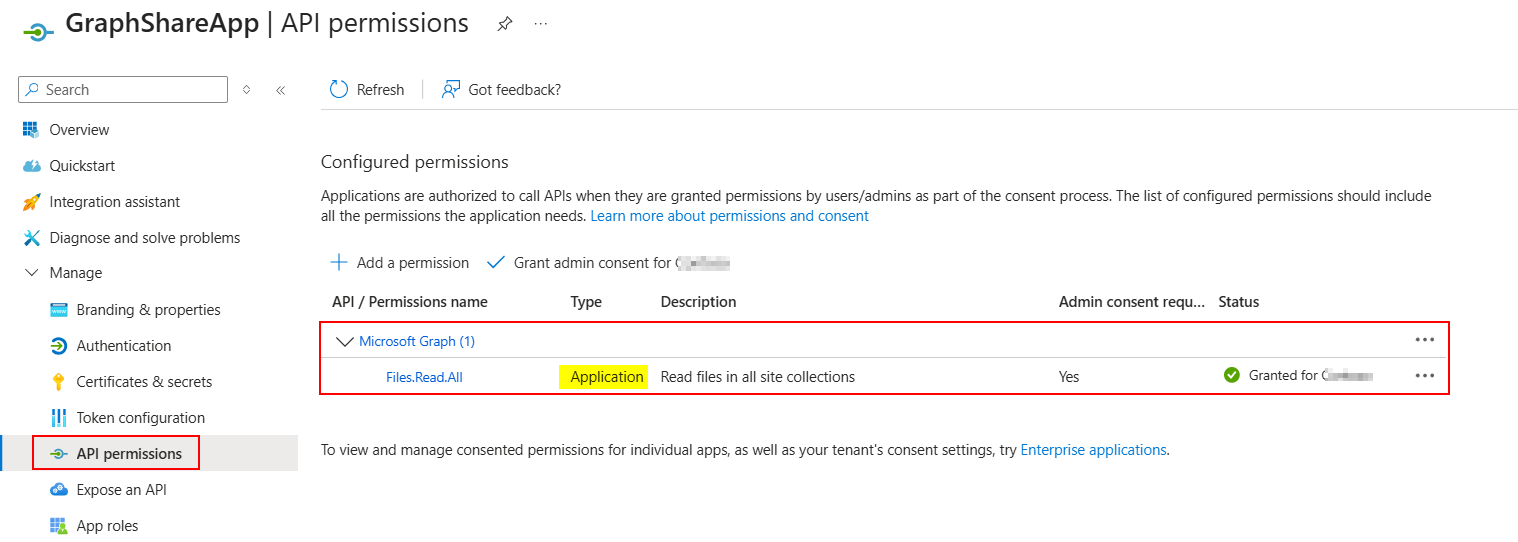
Task: Collapse the Manage section
Action: pos(31,273)
